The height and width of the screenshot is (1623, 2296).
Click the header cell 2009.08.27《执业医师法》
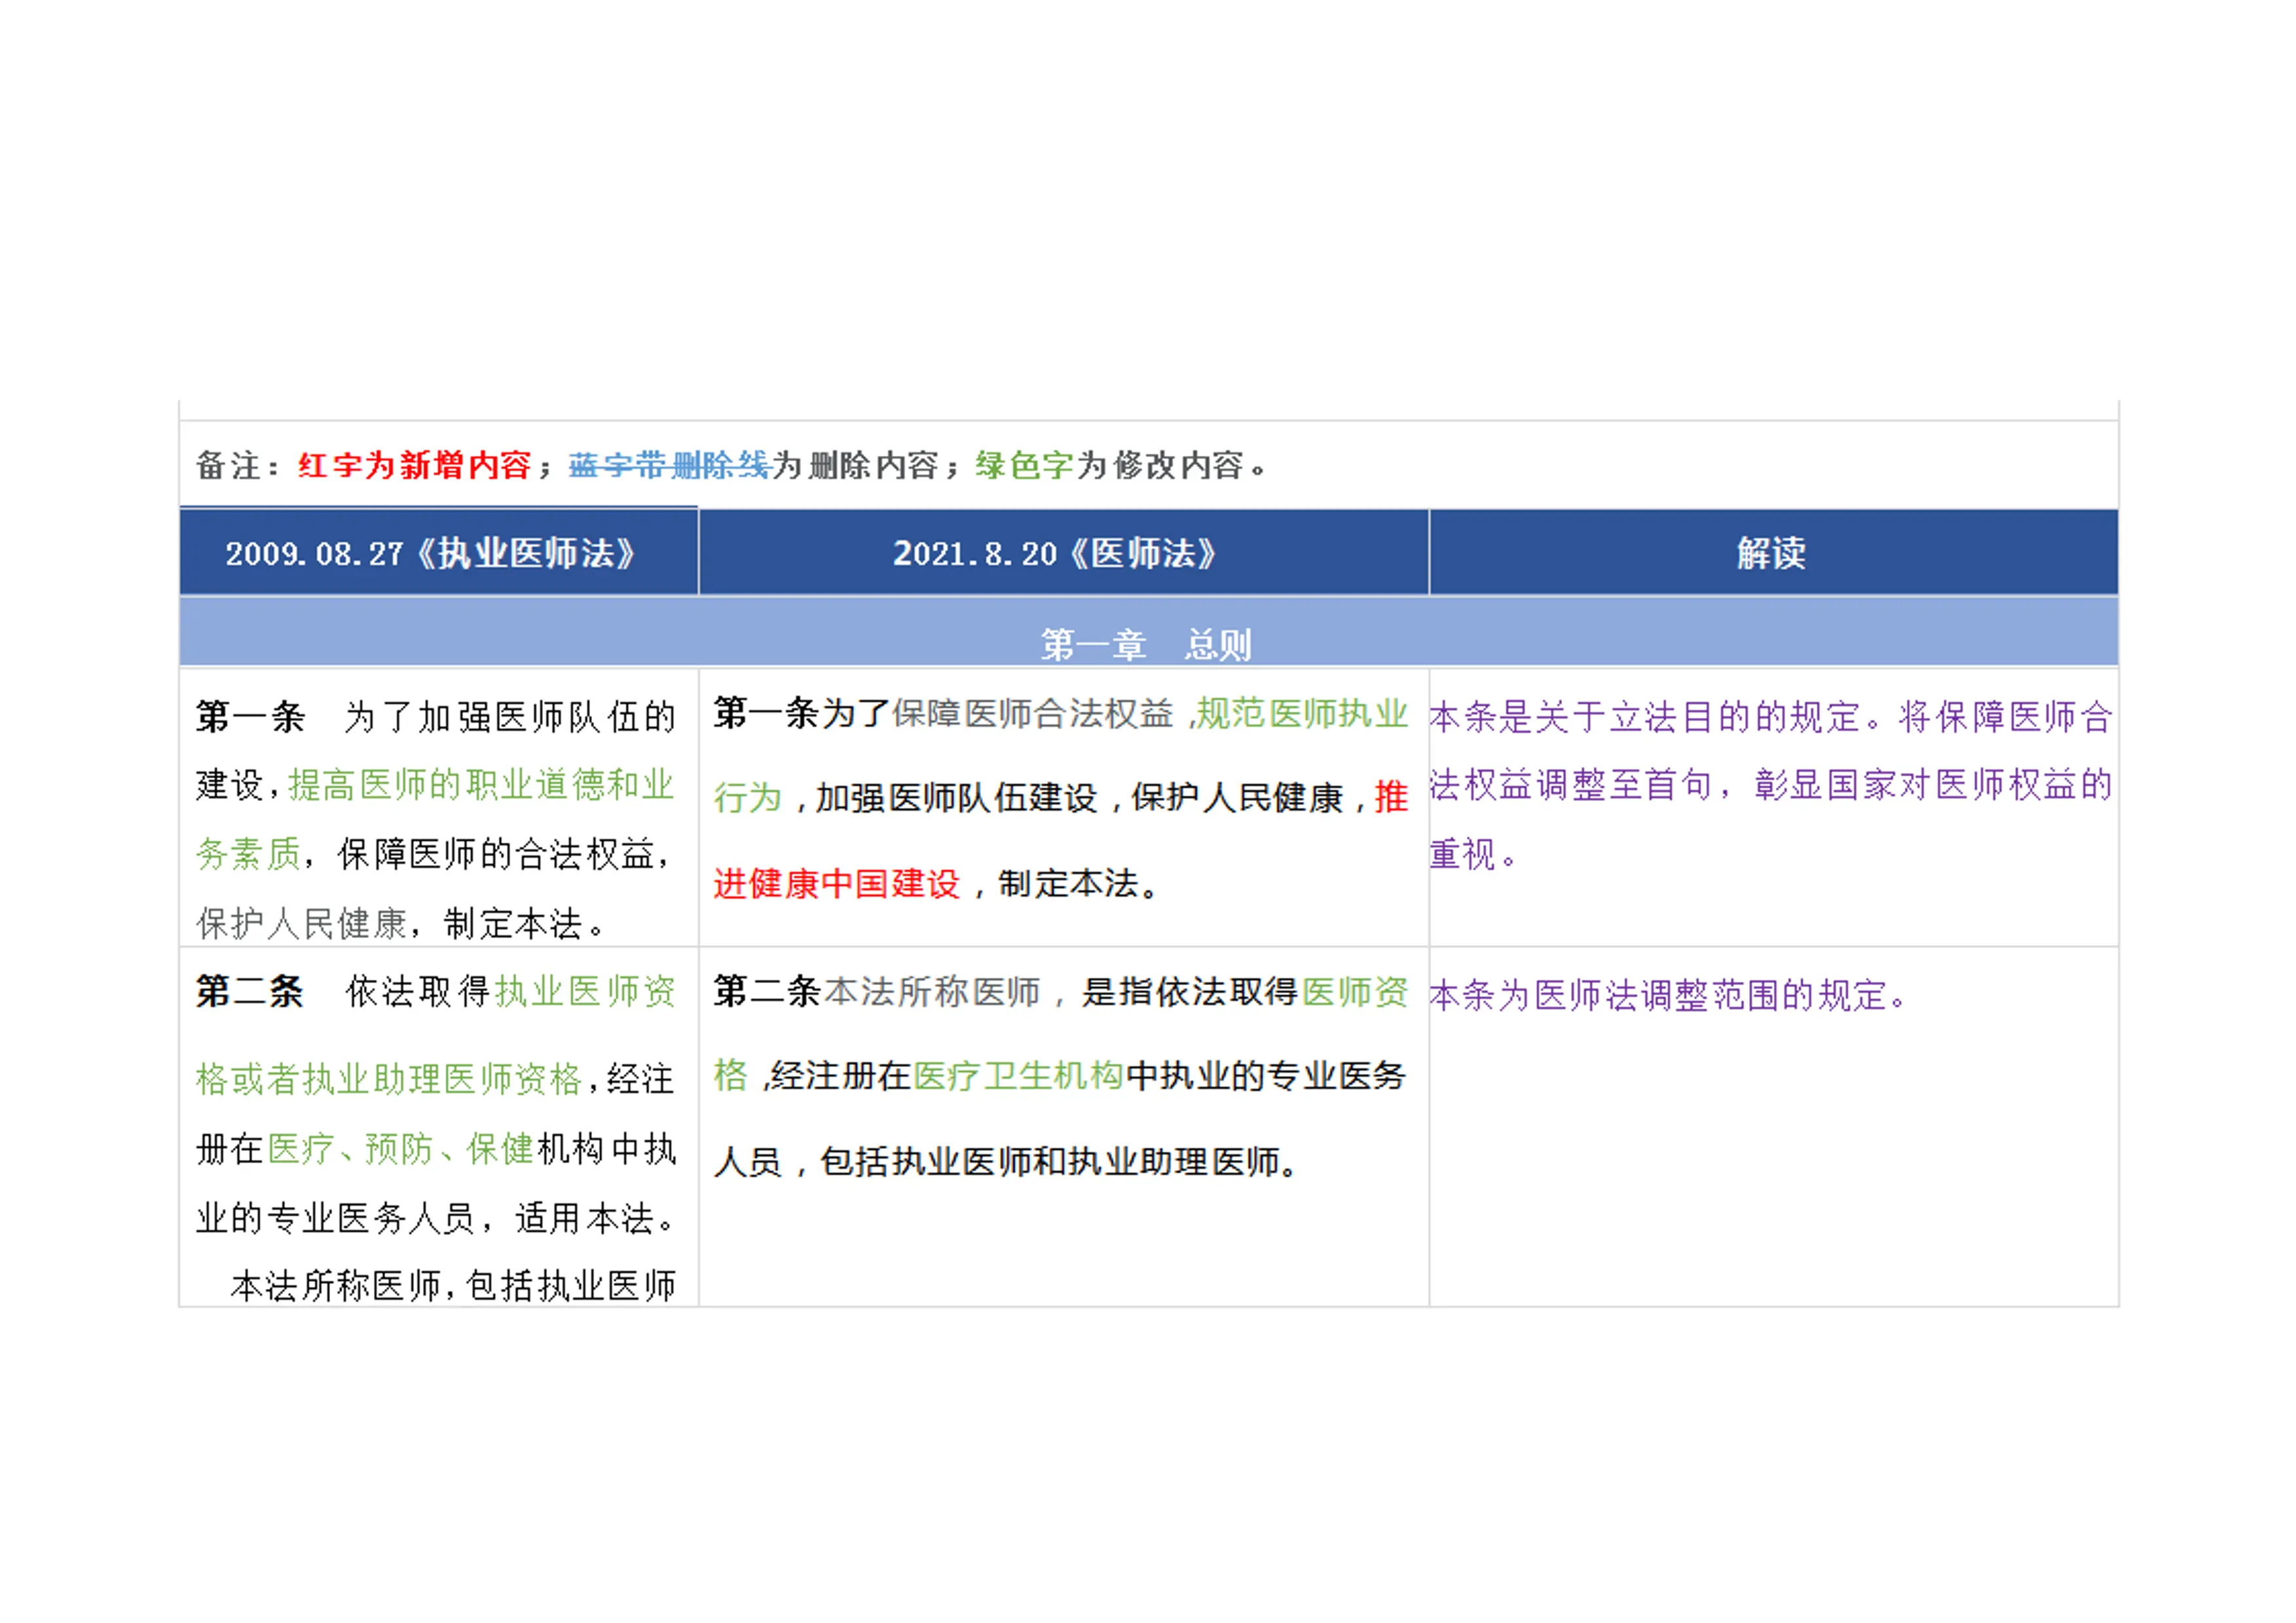click(439, 553)
